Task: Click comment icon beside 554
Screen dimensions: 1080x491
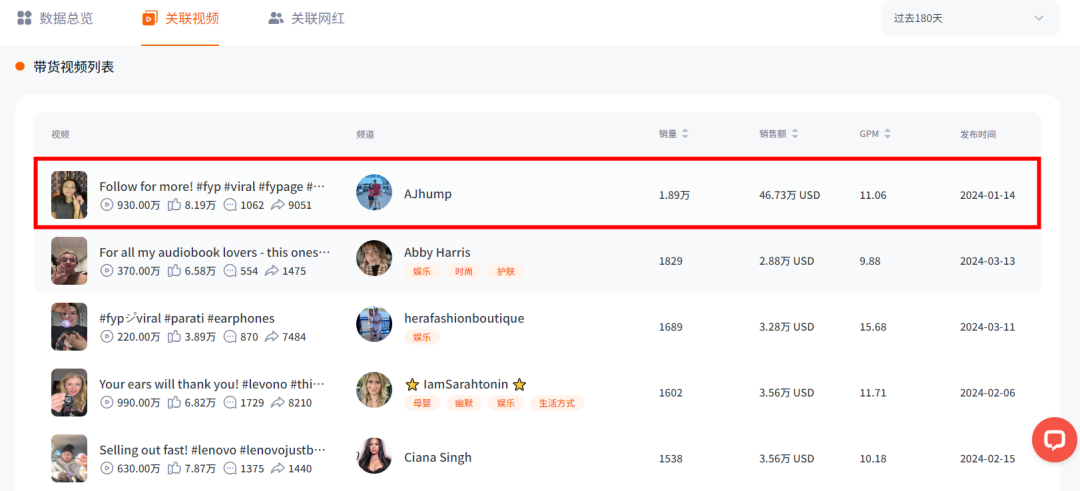Action: pyautogui.click(x=230, y=271)
